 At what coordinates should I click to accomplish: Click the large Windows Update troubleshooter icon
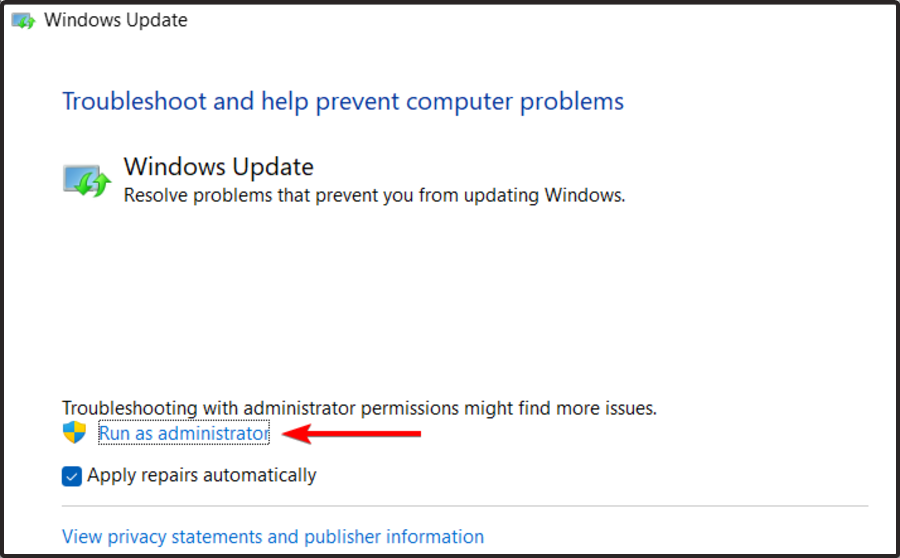pos(87,181)
